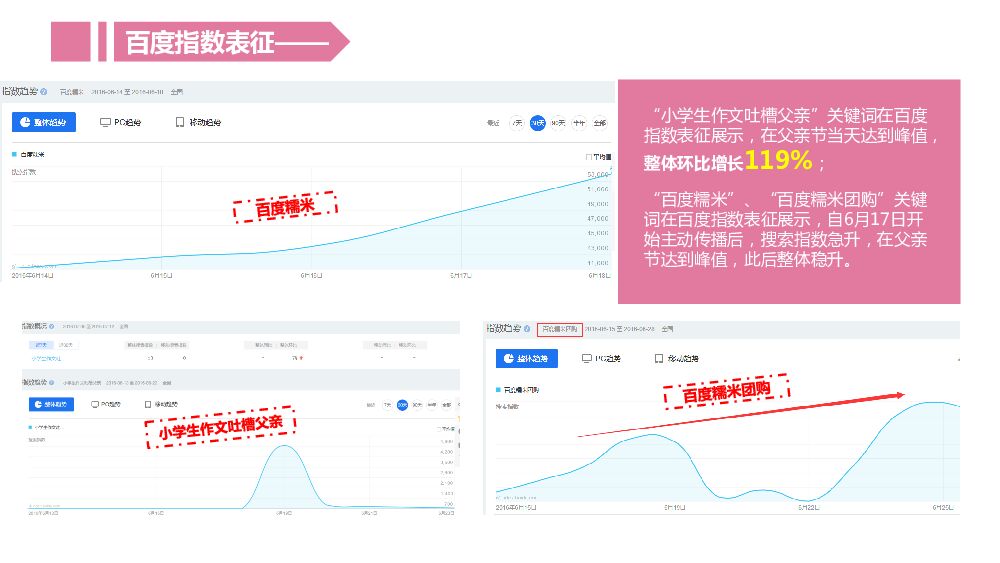Switch to PC趋势 in the 小学生作文吐槽父亲 chart
This screenshot has height=563, width=1000.
(x=106, y=404)
